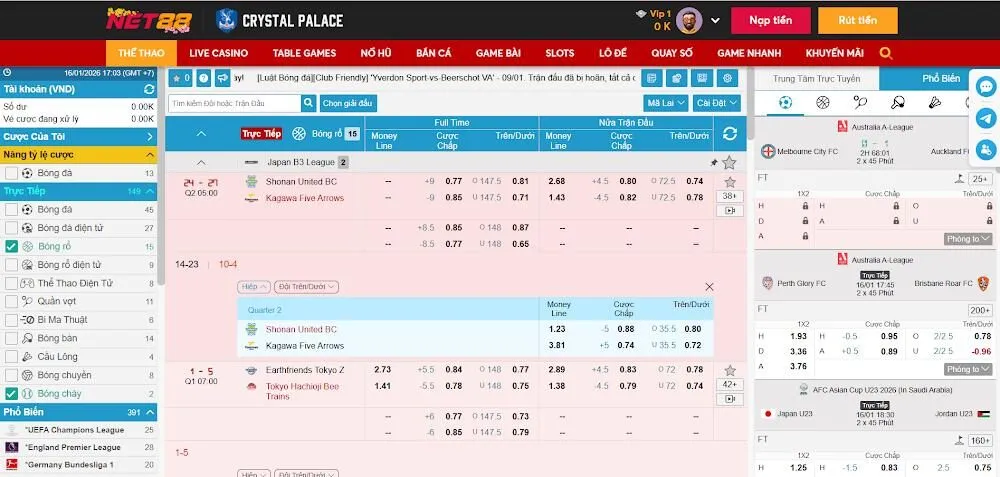Click the user avatar in header

[x=689, y=20]
